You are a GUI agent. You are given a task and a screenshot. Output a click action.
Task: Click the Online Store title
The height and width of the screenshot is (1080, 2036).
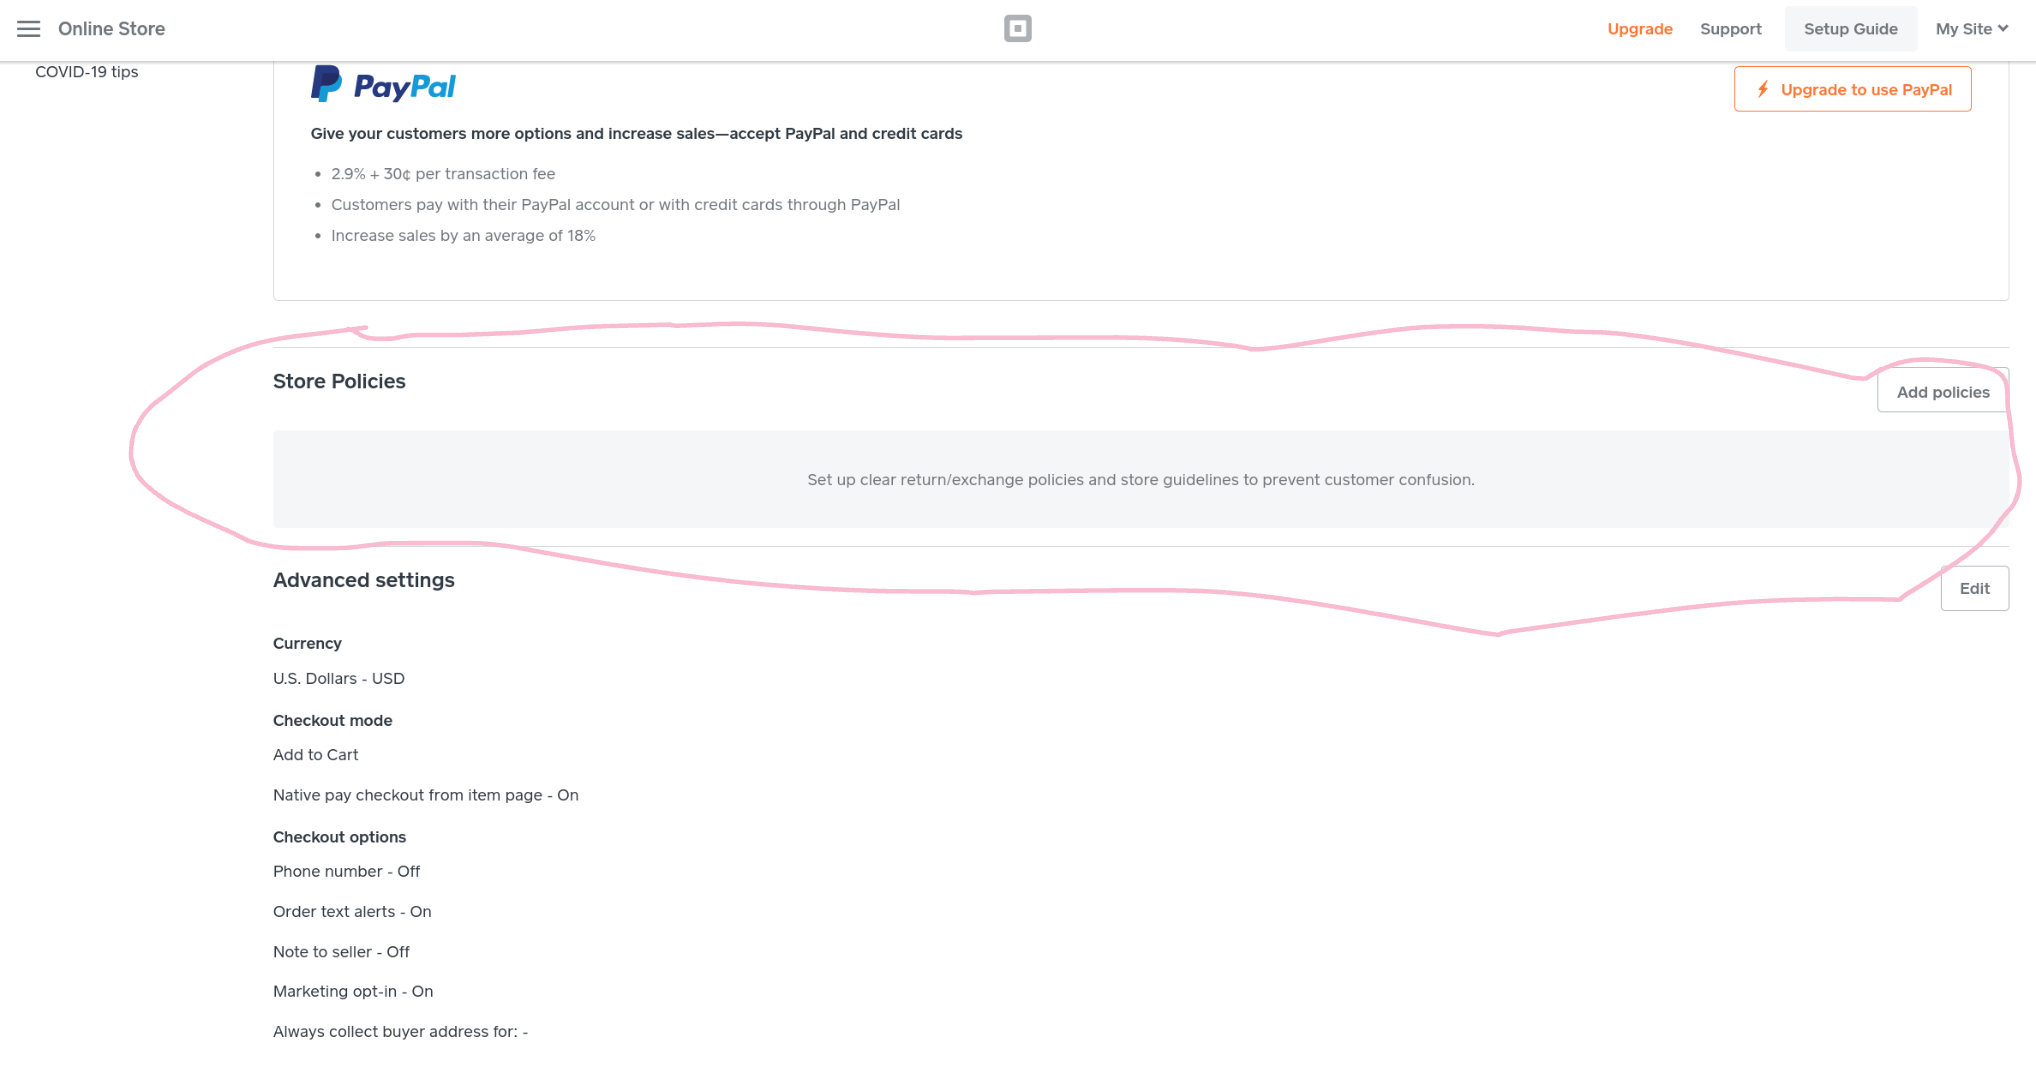[x=111, y=29]
